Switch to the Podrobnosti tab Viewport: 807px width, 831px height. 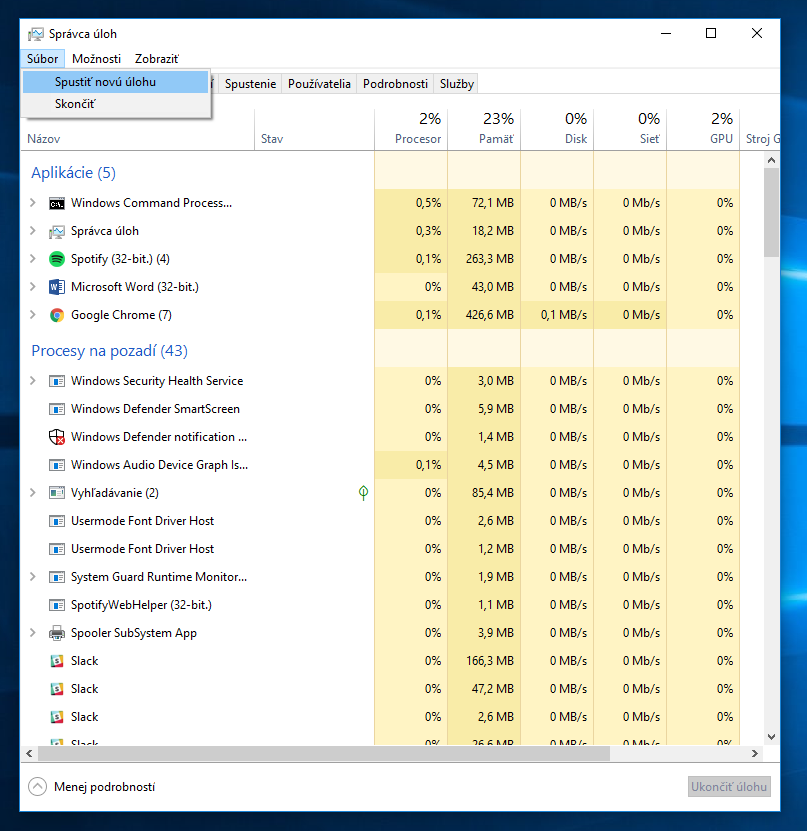[395, 84]
